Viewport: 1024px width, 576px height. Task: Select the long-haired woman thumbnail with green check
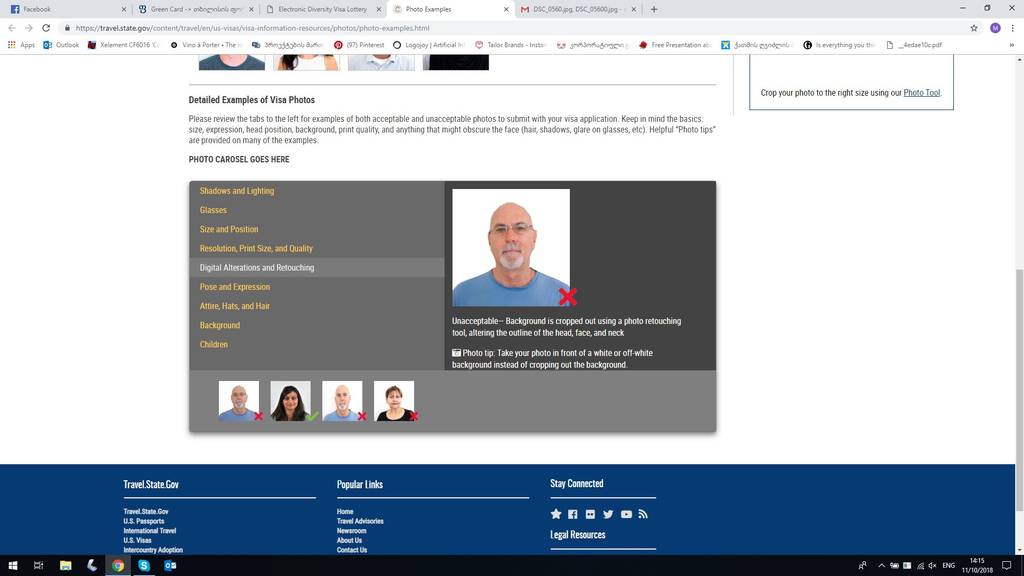[x=291, y=401]
